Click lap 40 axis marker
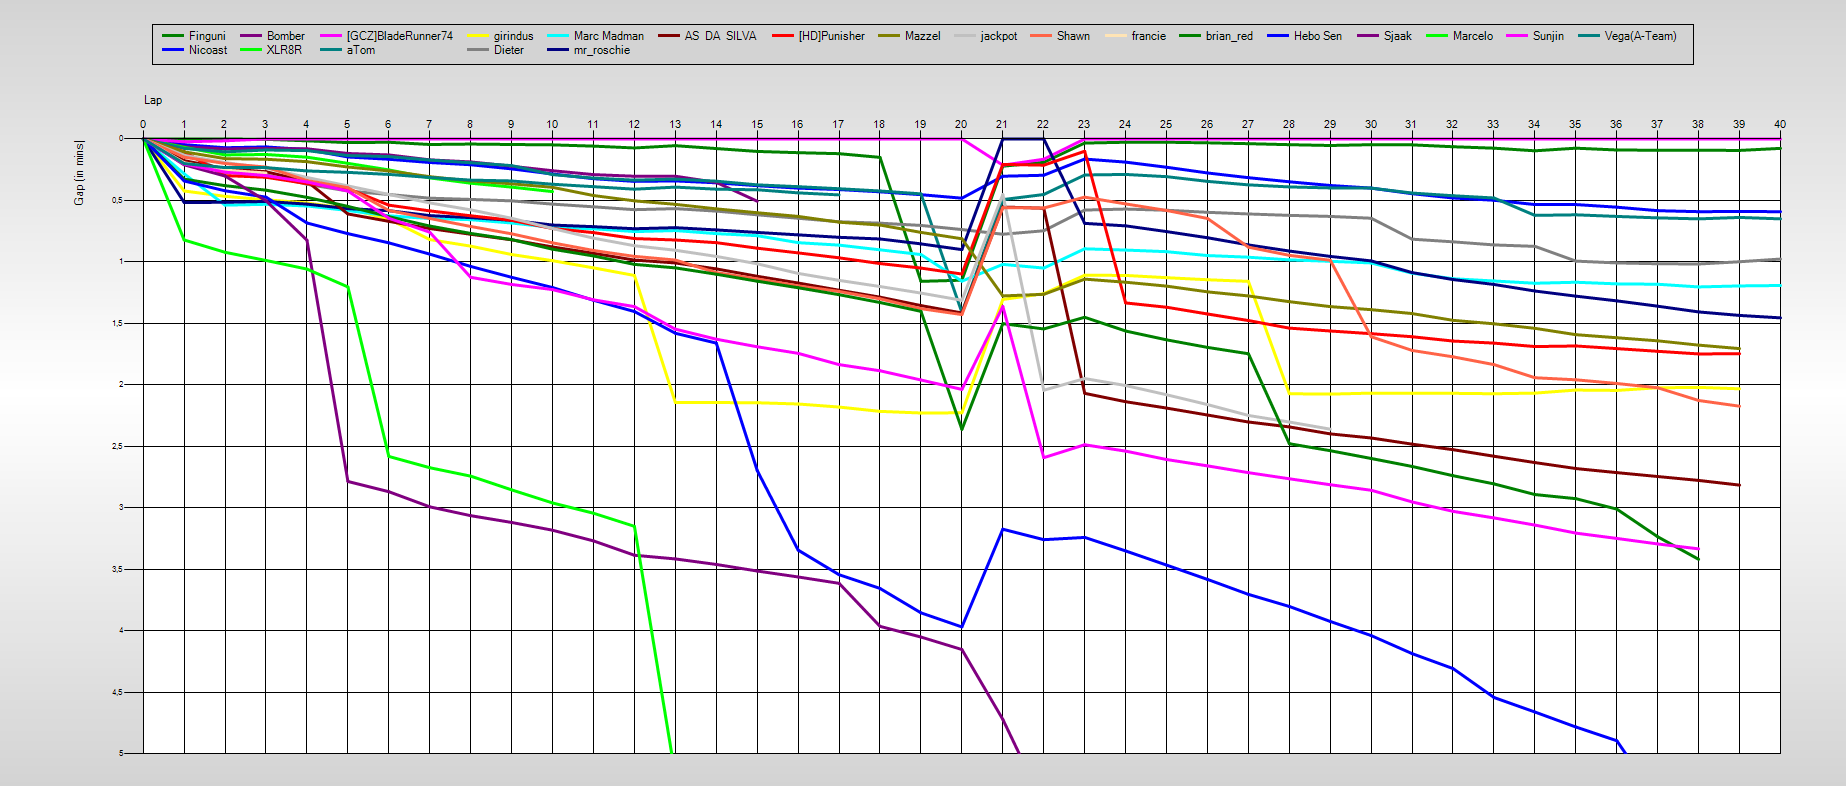 pos(1779,124)
